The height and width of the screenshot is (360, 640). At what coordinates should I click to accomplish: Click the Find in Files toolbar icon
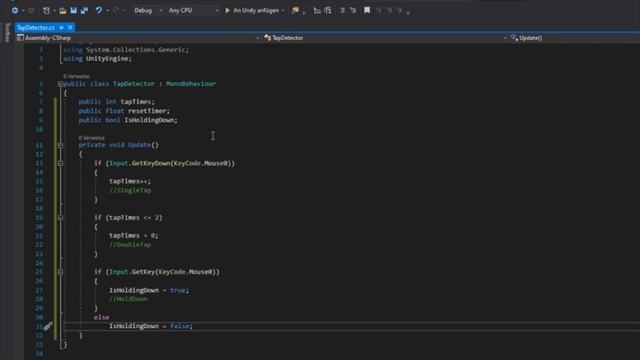coord(295,10)
